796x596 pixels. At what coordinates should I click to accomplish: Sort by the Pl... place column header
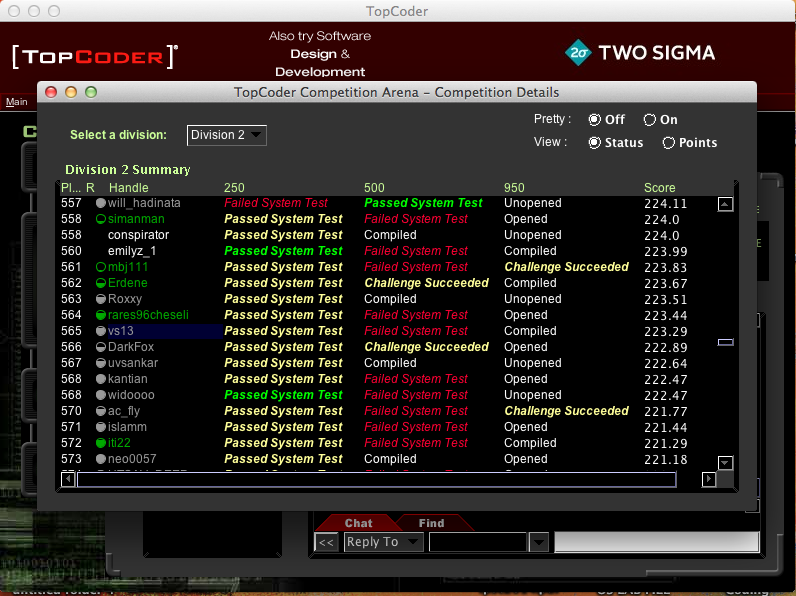coord(71,188)
